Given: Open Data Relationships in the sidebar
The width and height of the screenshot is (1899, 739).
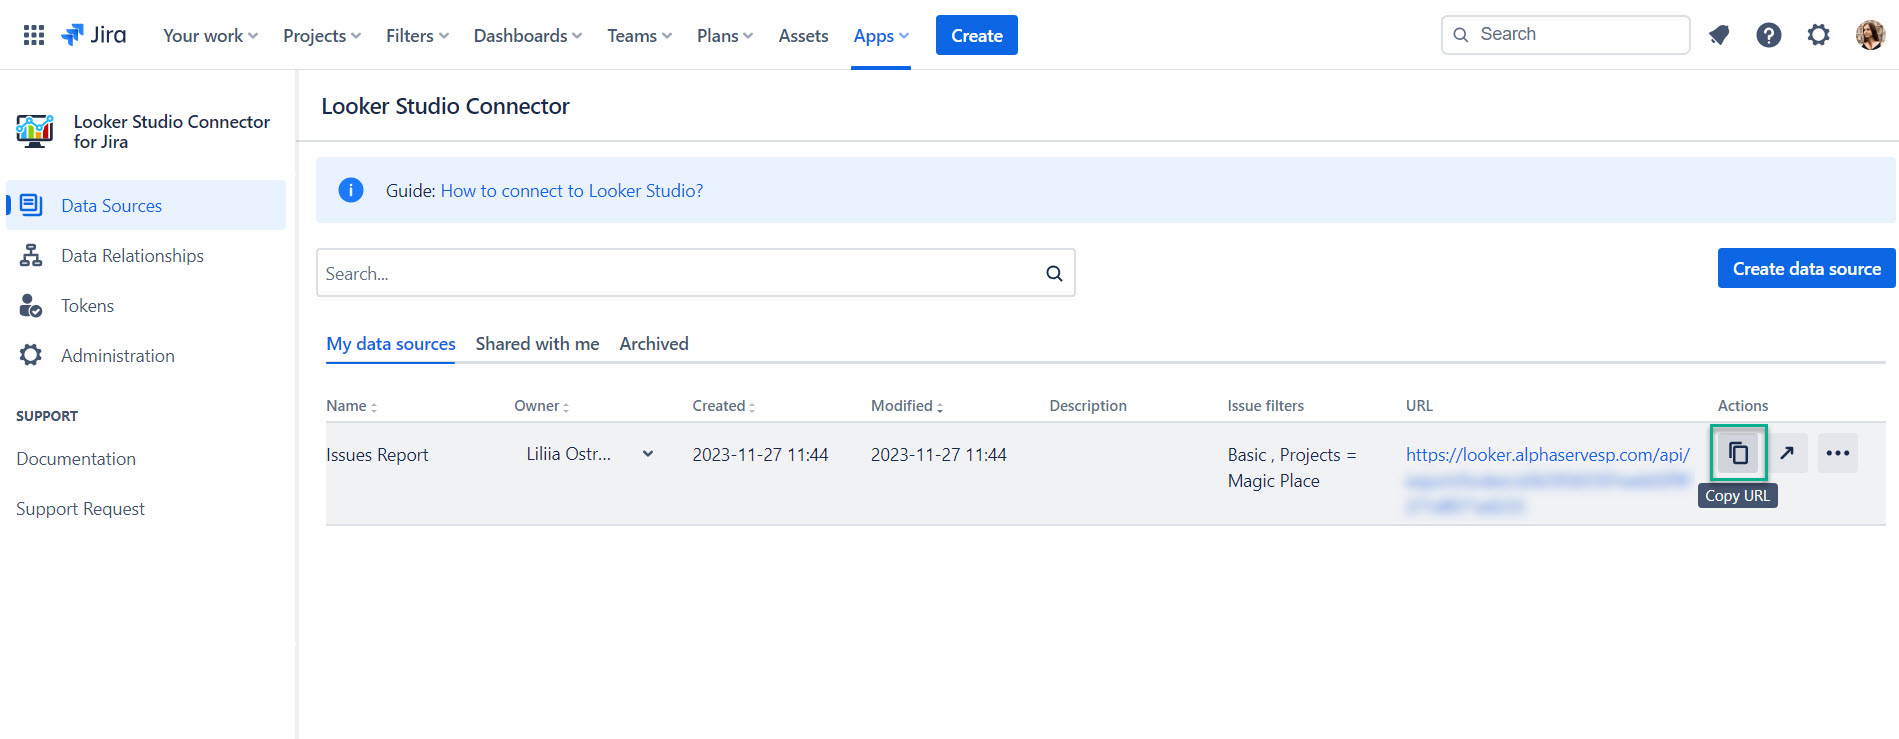Looking at the screenshot, I should [x=132, y=256].
